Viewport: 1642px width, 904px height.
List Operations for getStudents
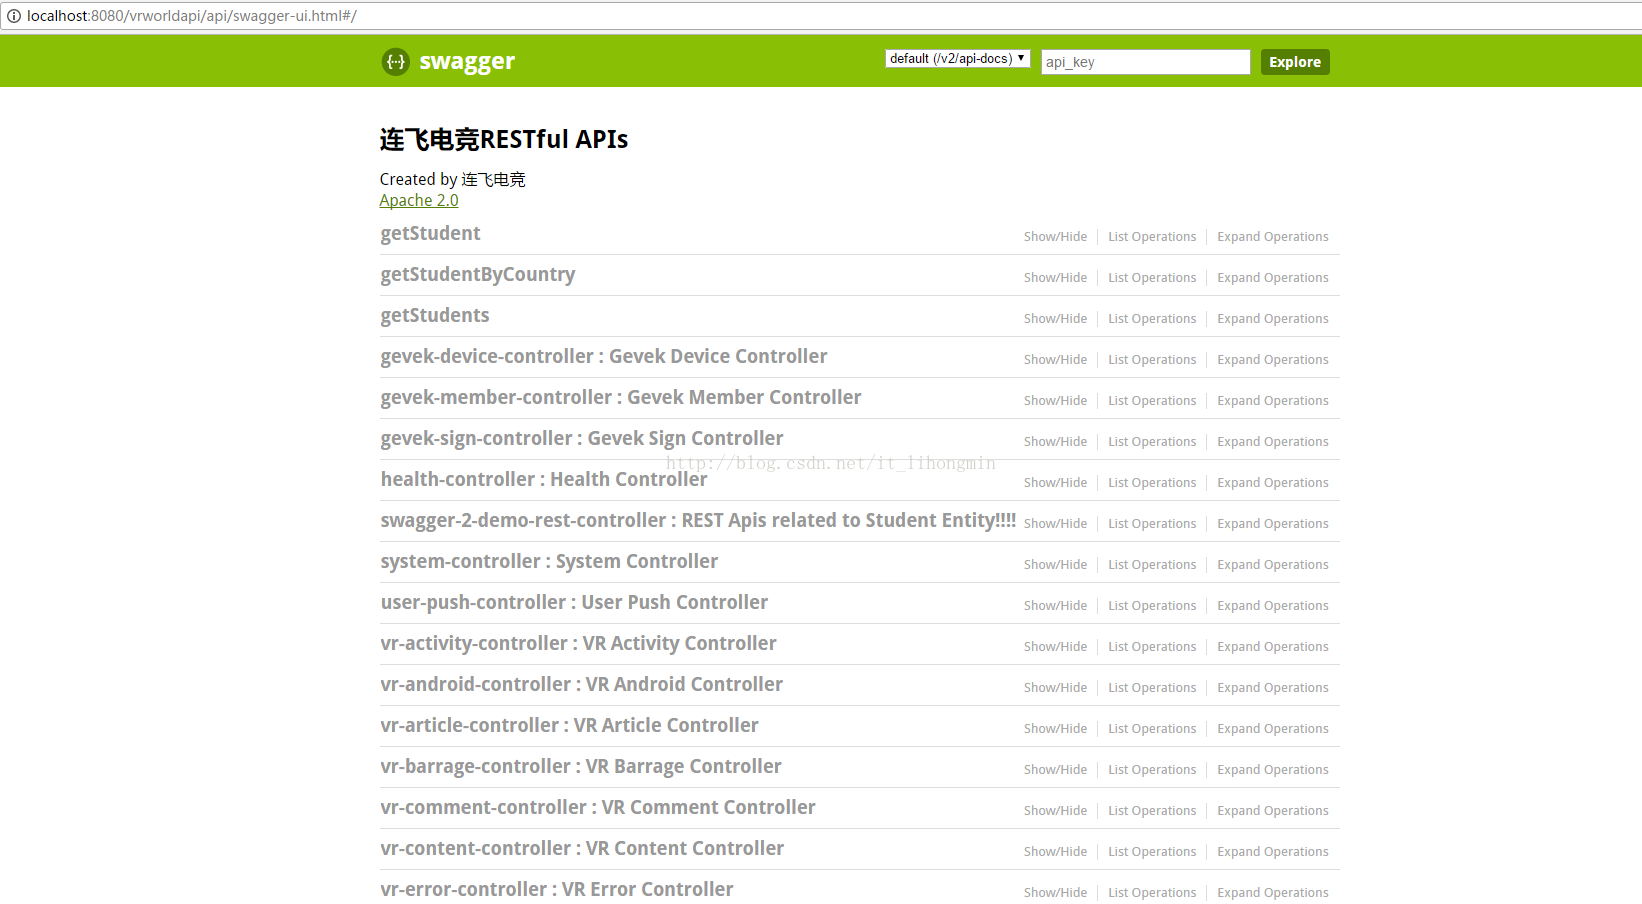tap(1152, 319)
